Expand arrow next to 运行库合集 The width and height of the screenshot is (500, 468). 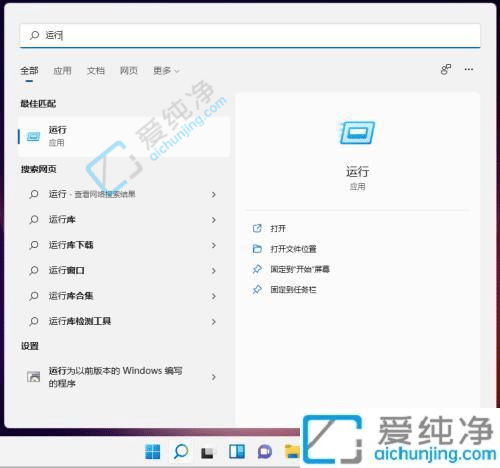(x=214, y=296)
